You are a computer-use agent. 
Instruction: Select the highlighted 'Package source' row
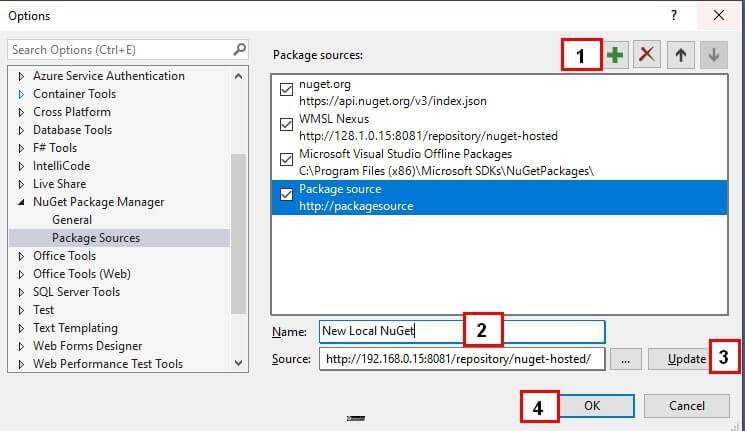point(499,197)
